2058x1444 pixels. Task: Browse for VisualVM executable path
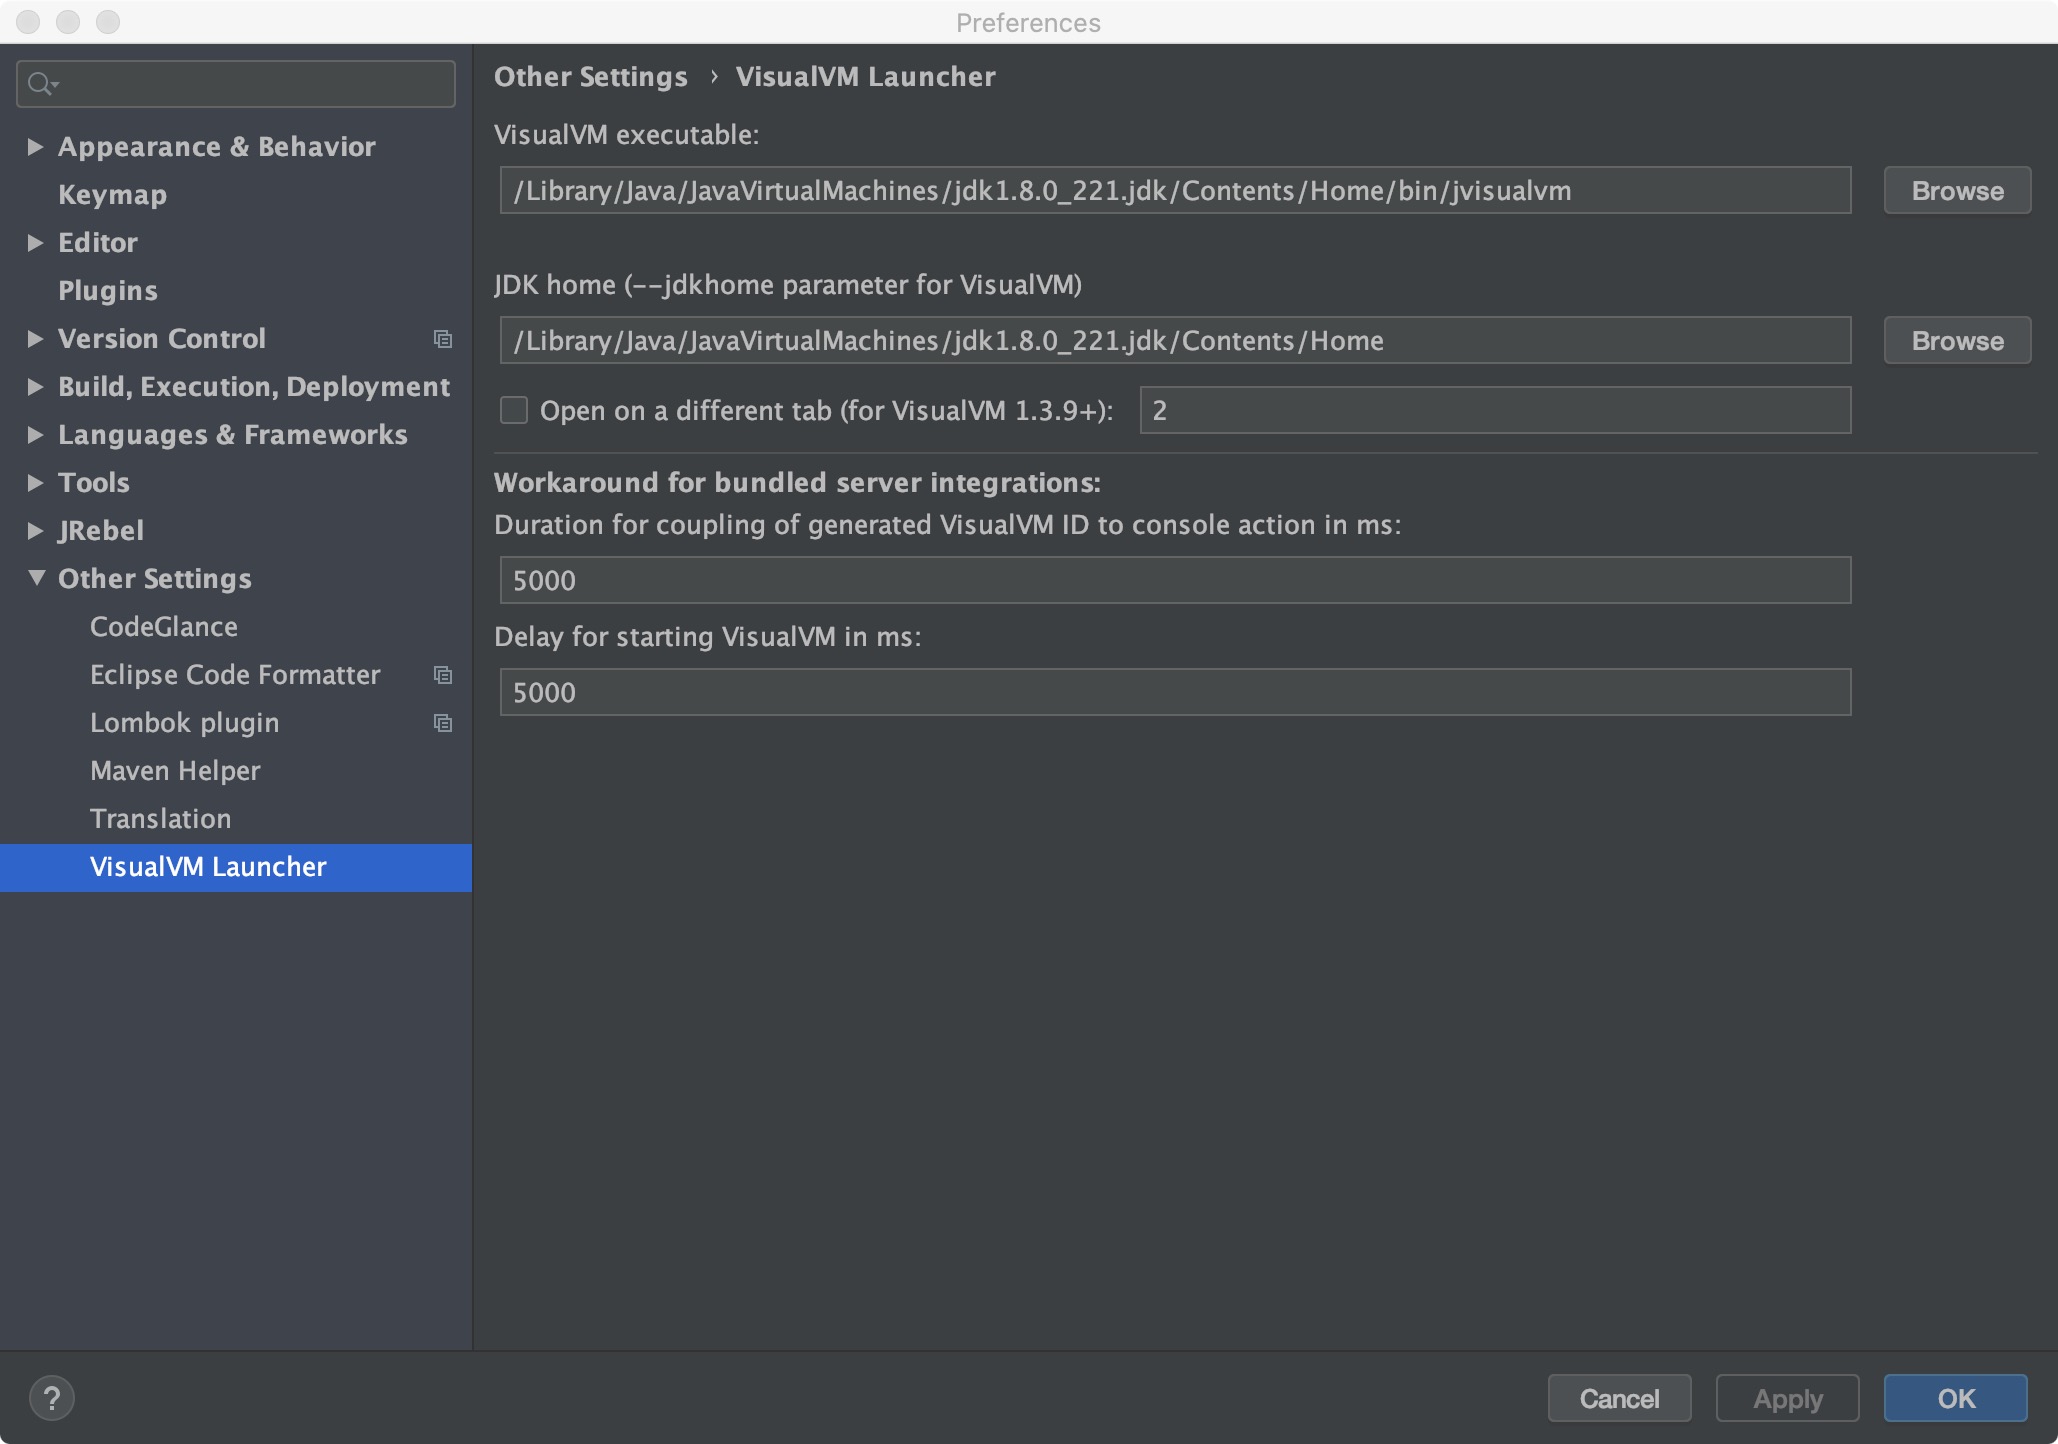tap(1956, 191)
